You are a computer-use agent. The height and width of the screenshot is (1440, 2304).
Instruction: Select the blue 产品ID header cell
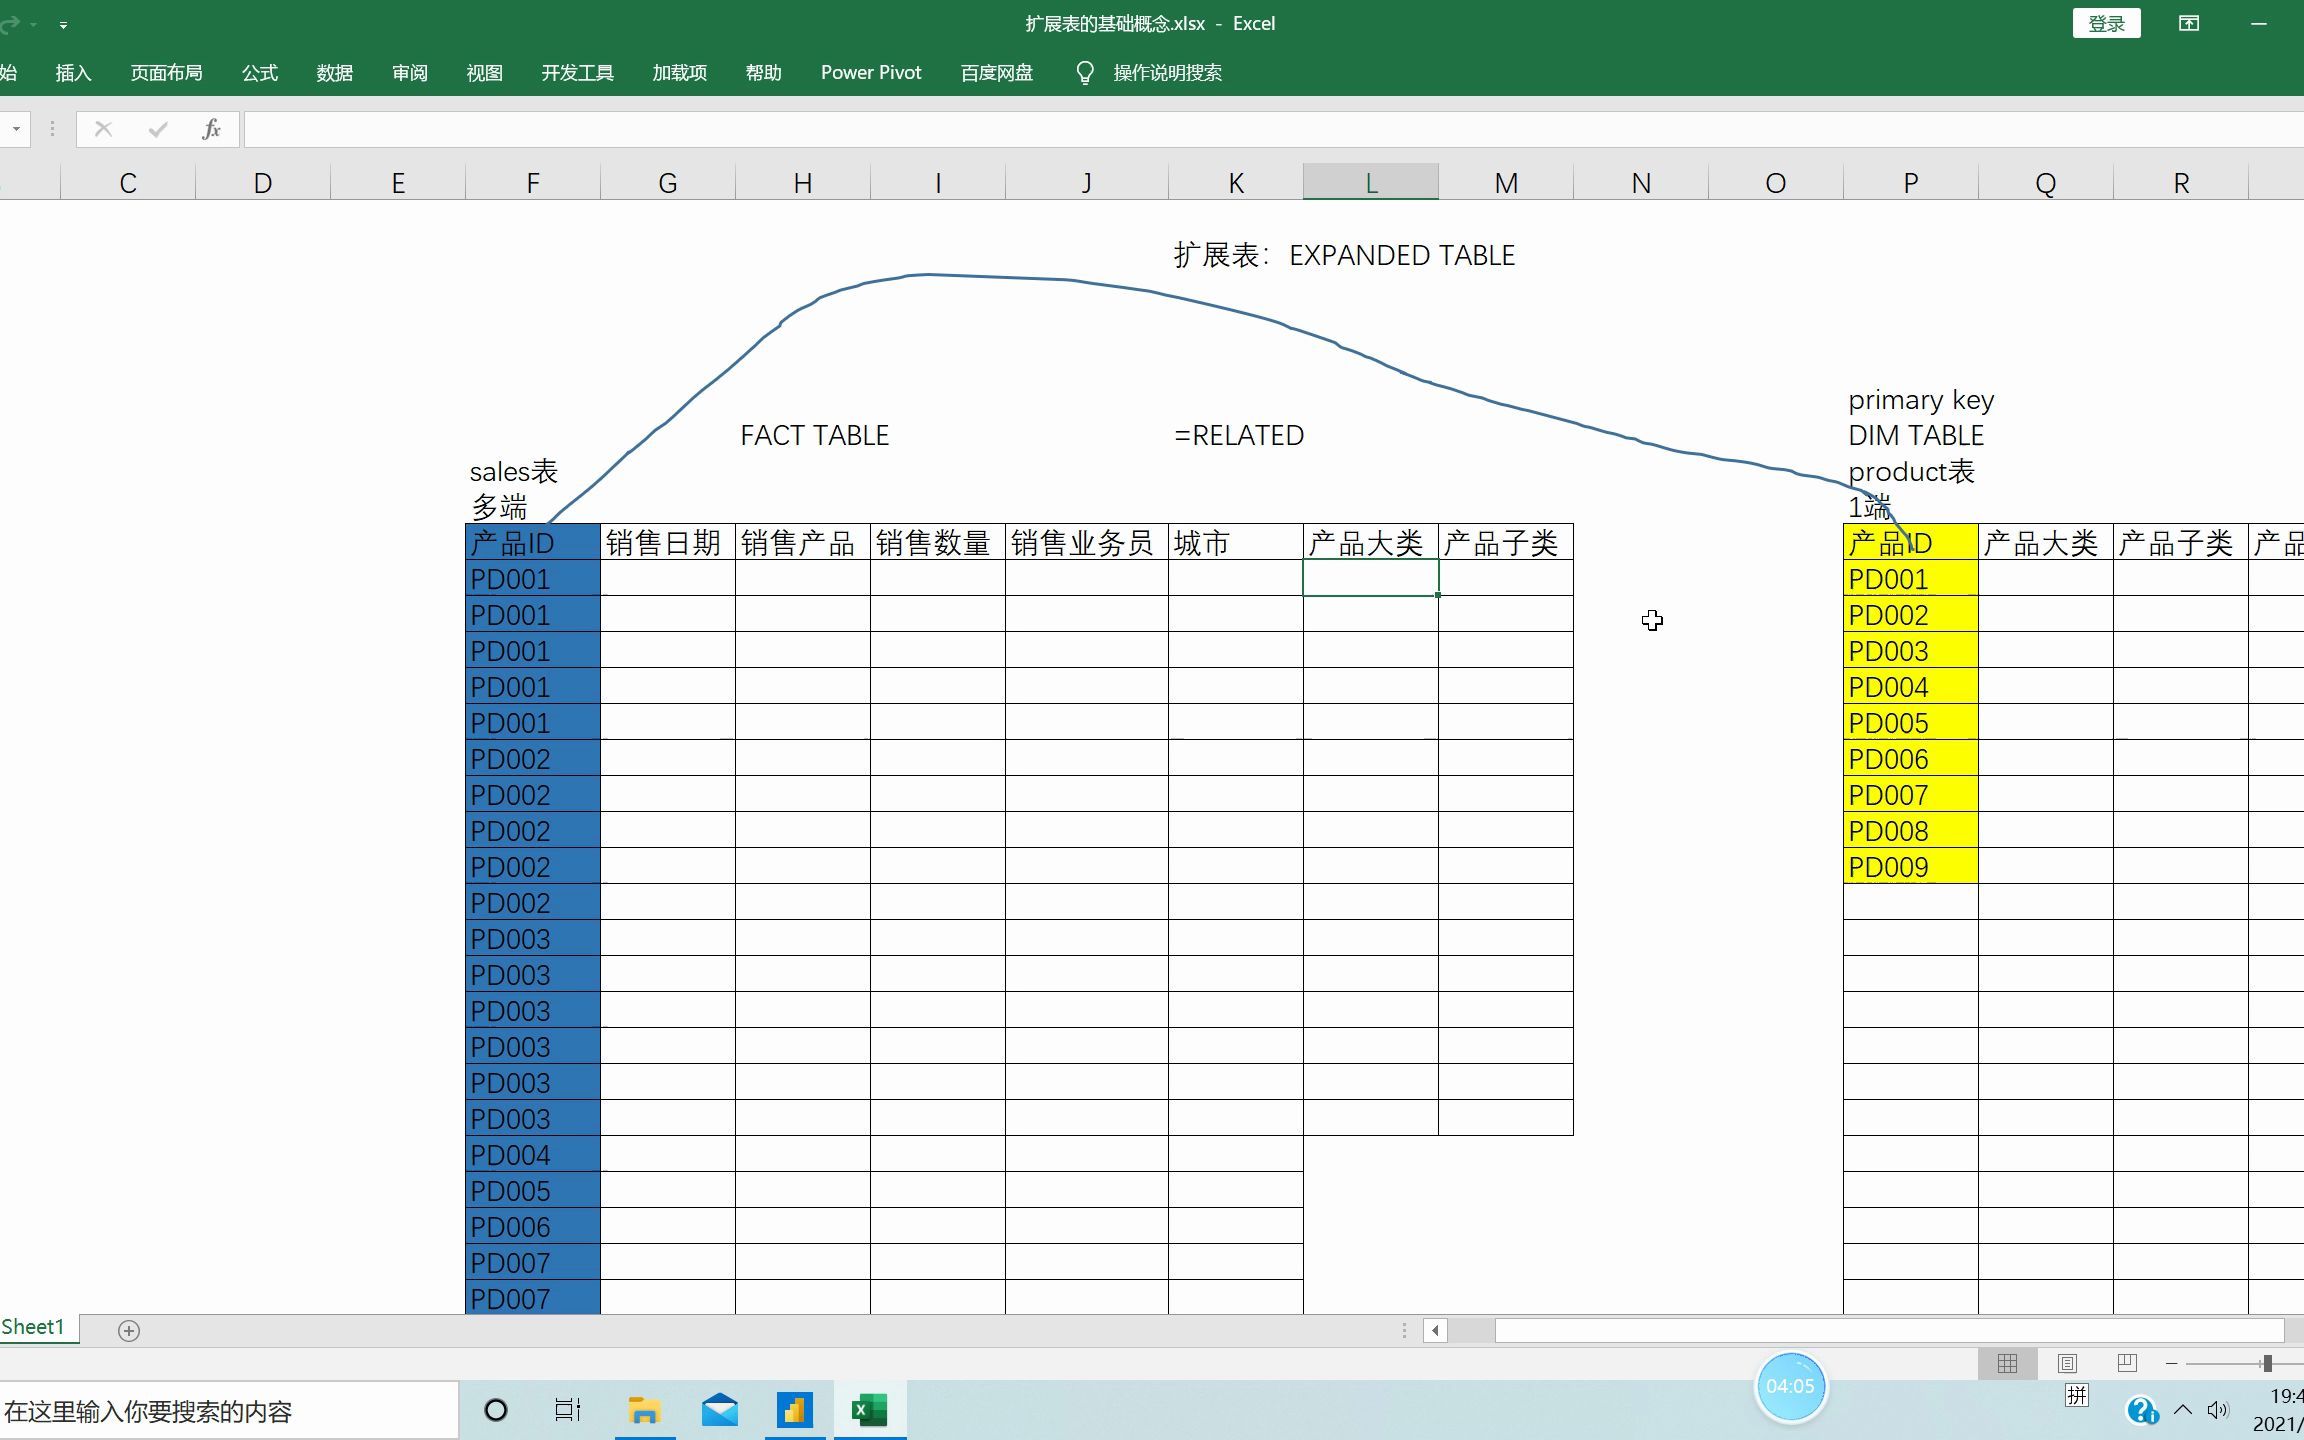click(x=533, y=543)
